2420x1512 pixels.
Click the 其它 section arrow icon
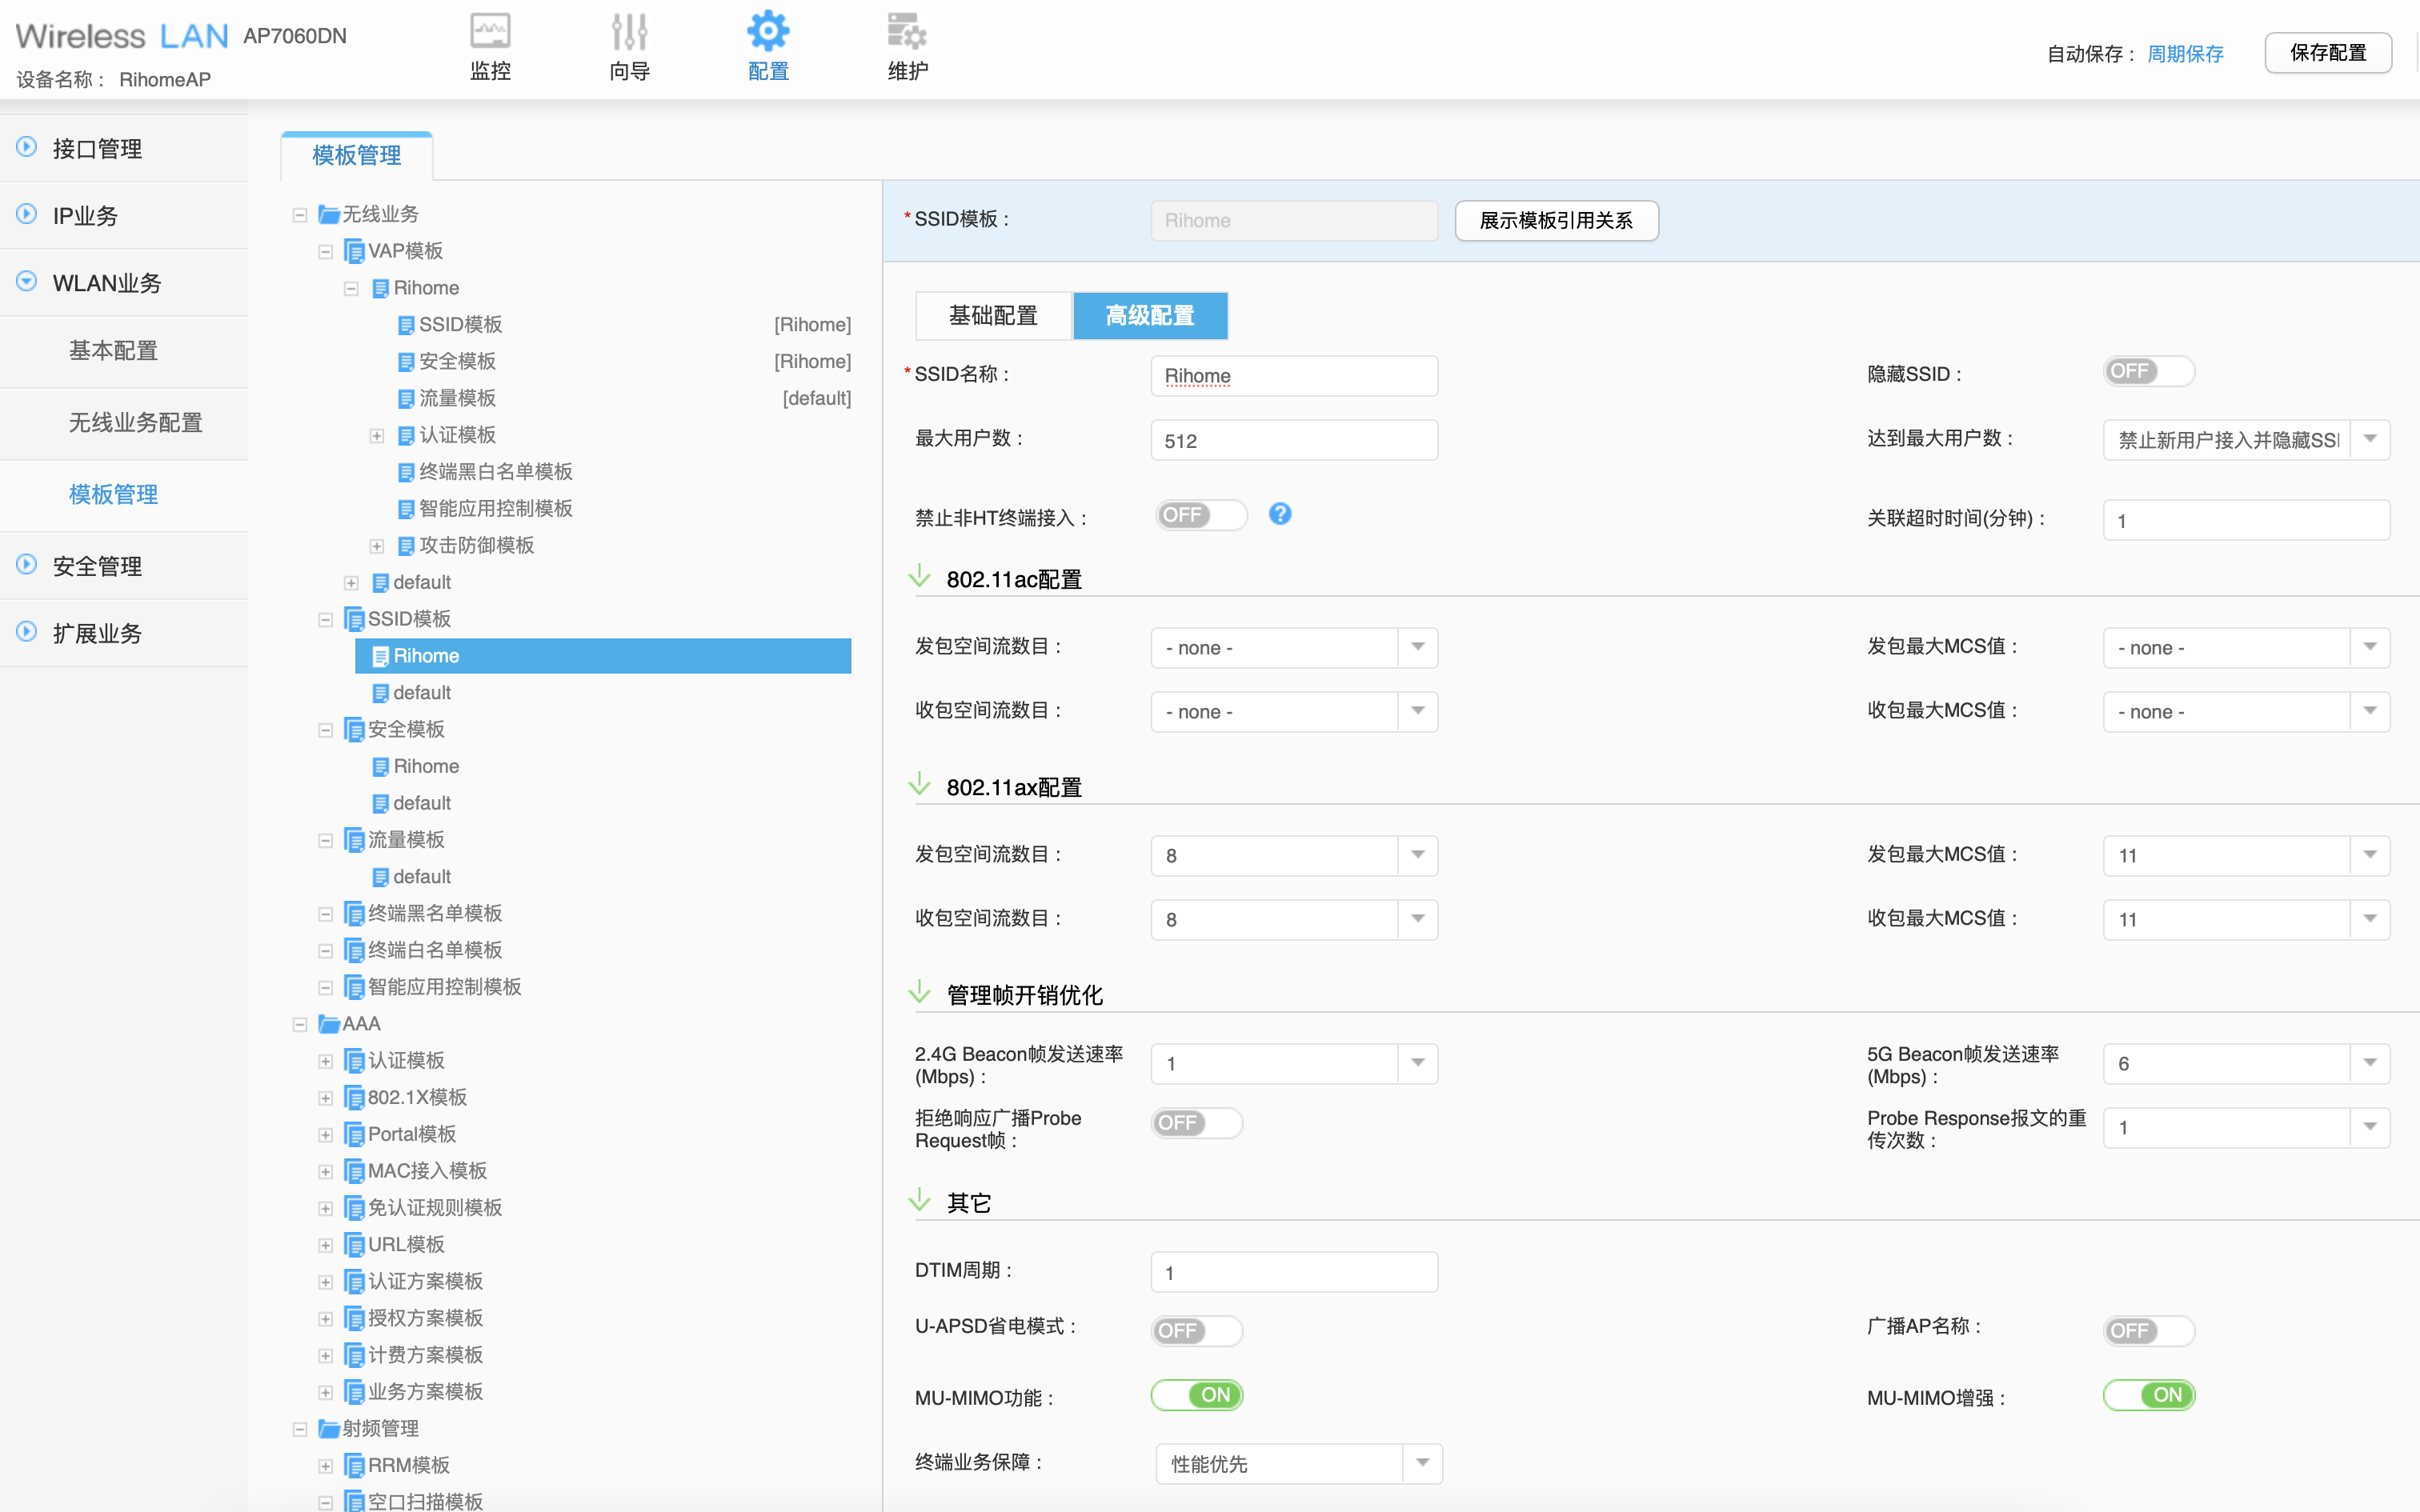pos(920,1200)
